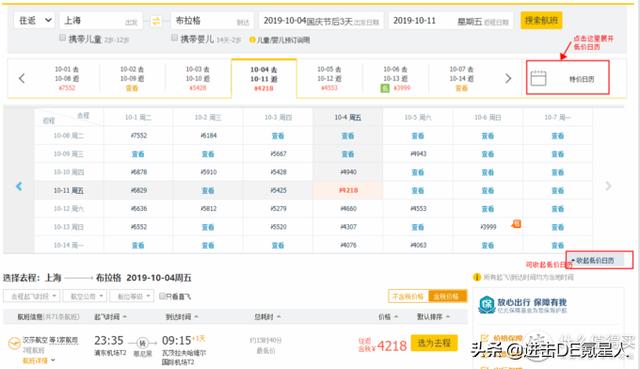Go to previous week of date tabs

pyautogui.click(x=22, y=78)
